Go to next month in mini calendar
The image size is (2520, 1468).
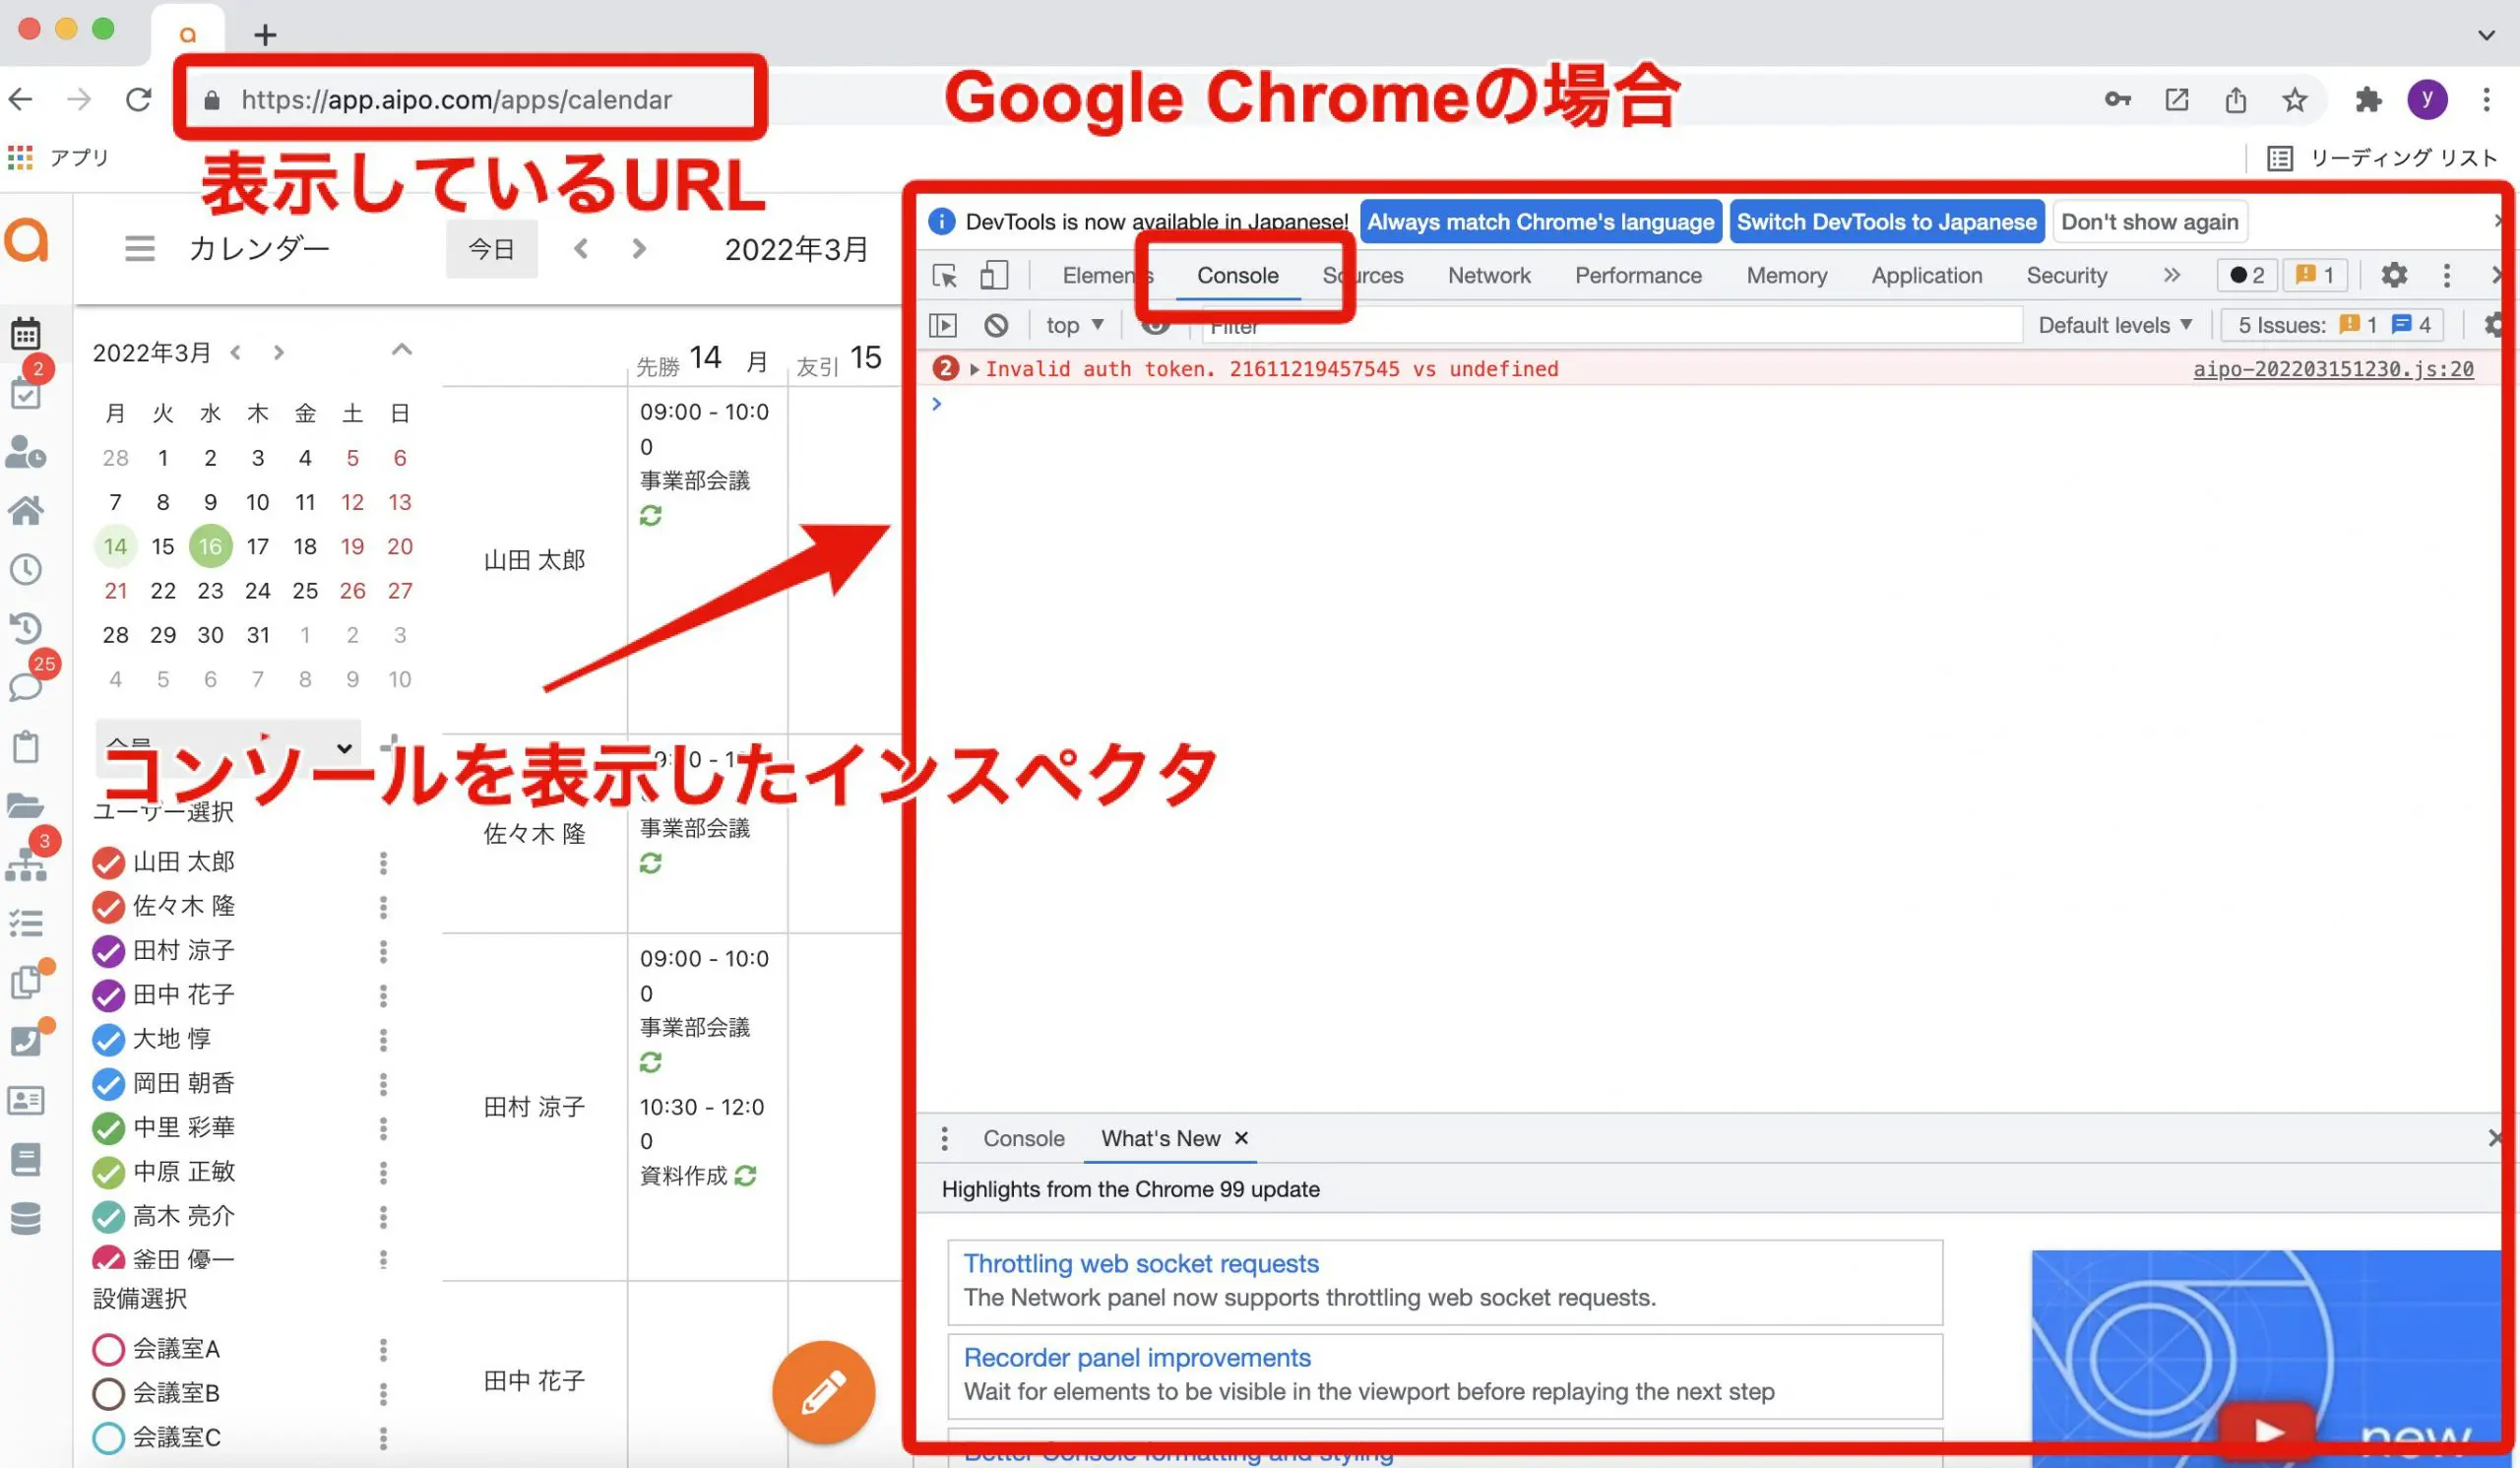279,352
